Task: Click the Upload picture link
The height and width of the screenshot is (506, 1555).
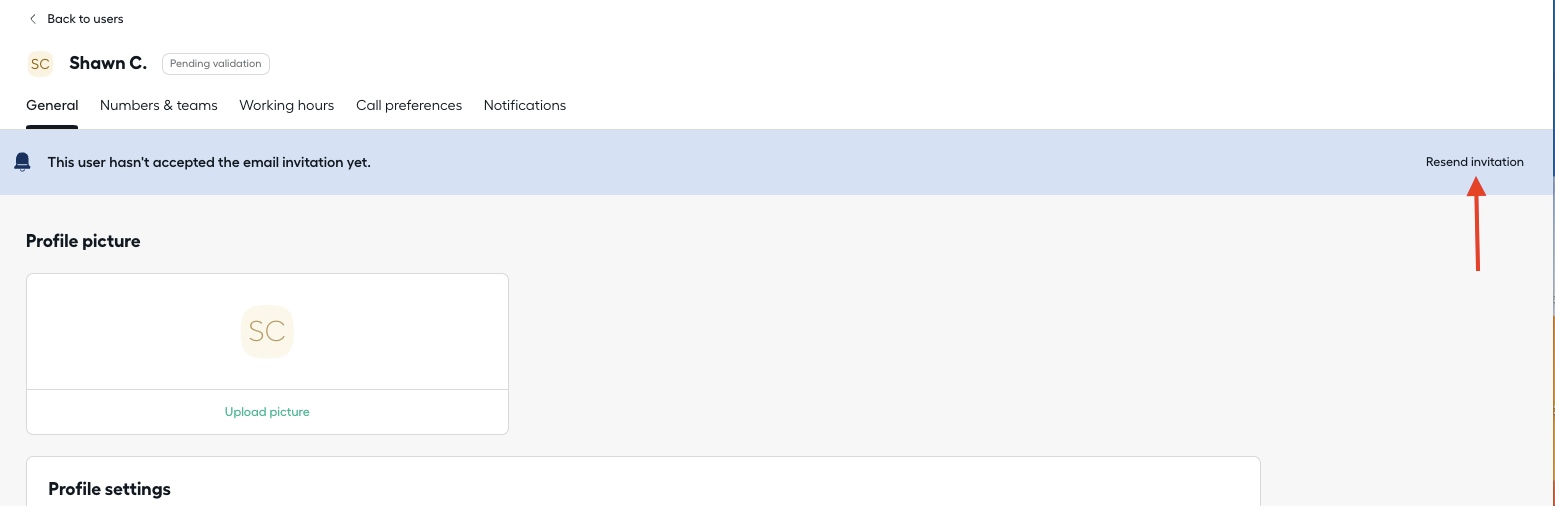Action: click(267, 412)
